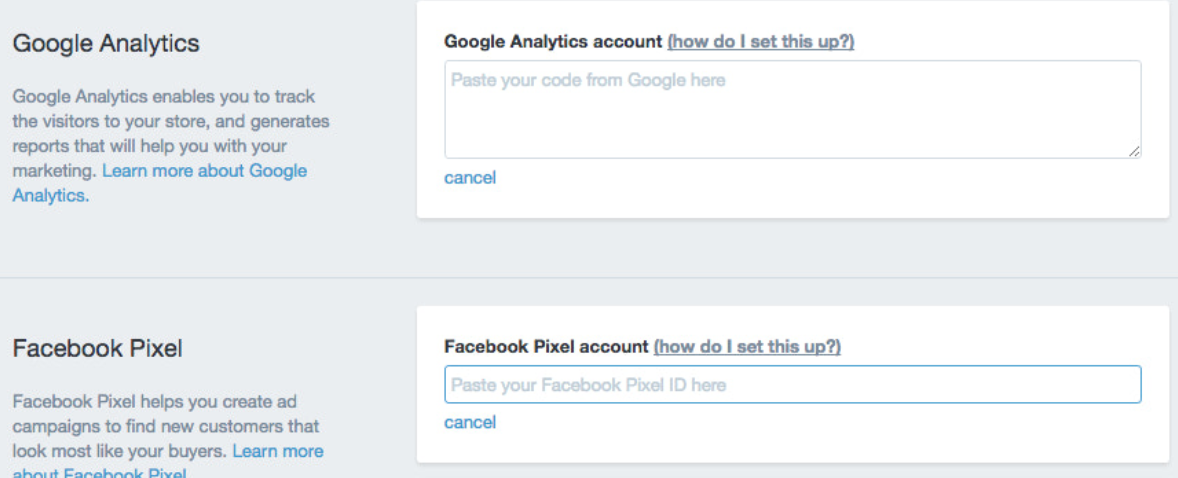The height and width of the screenshot is (478, 1178).
Task: Click "Paste your Facebook Pixel ID here" placeholder
Action: click(588, 385)
